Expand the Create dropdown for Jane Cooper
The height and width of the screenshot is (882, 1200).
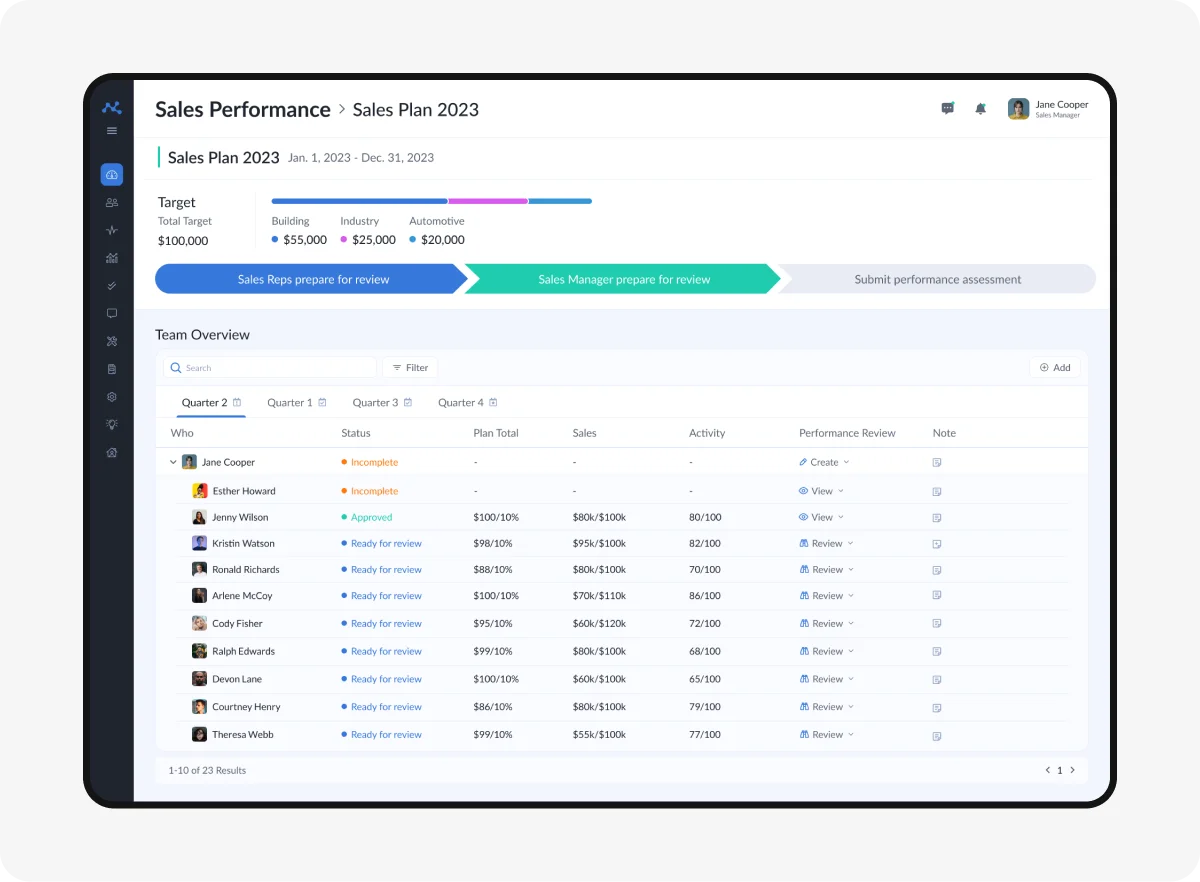(824, 463)
